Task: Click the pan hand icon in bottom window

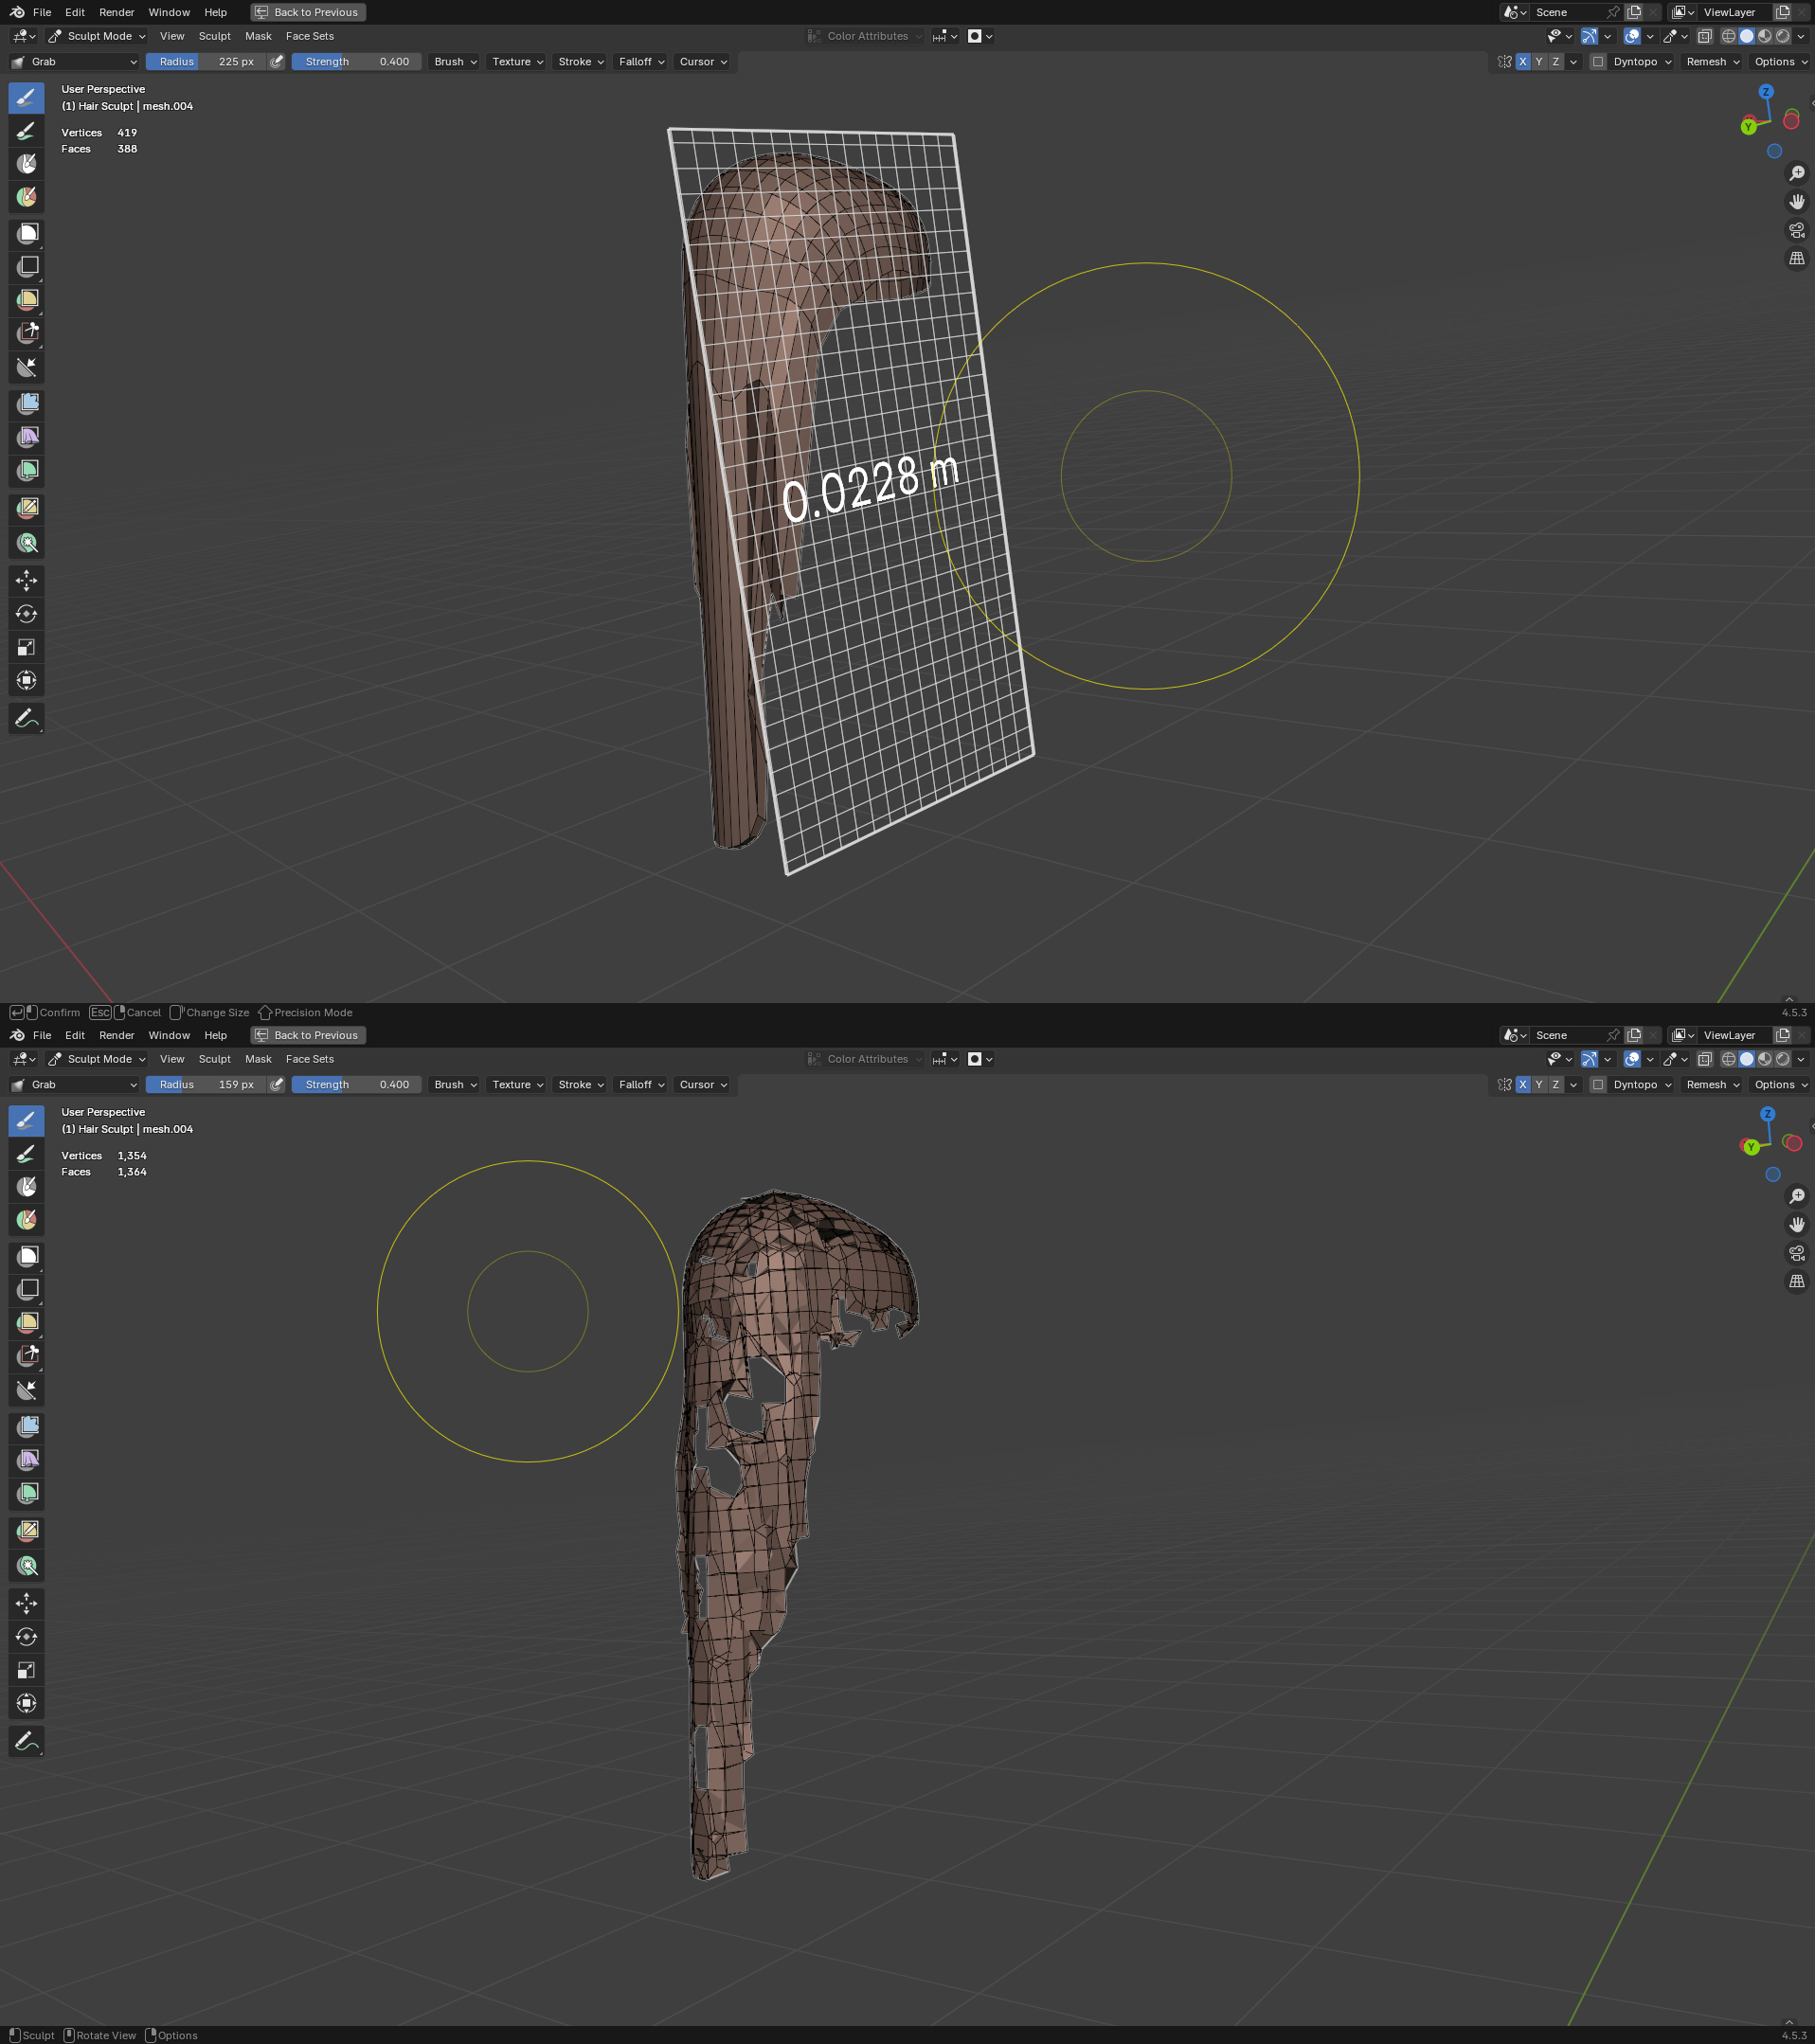Action: [1797, 1224]
